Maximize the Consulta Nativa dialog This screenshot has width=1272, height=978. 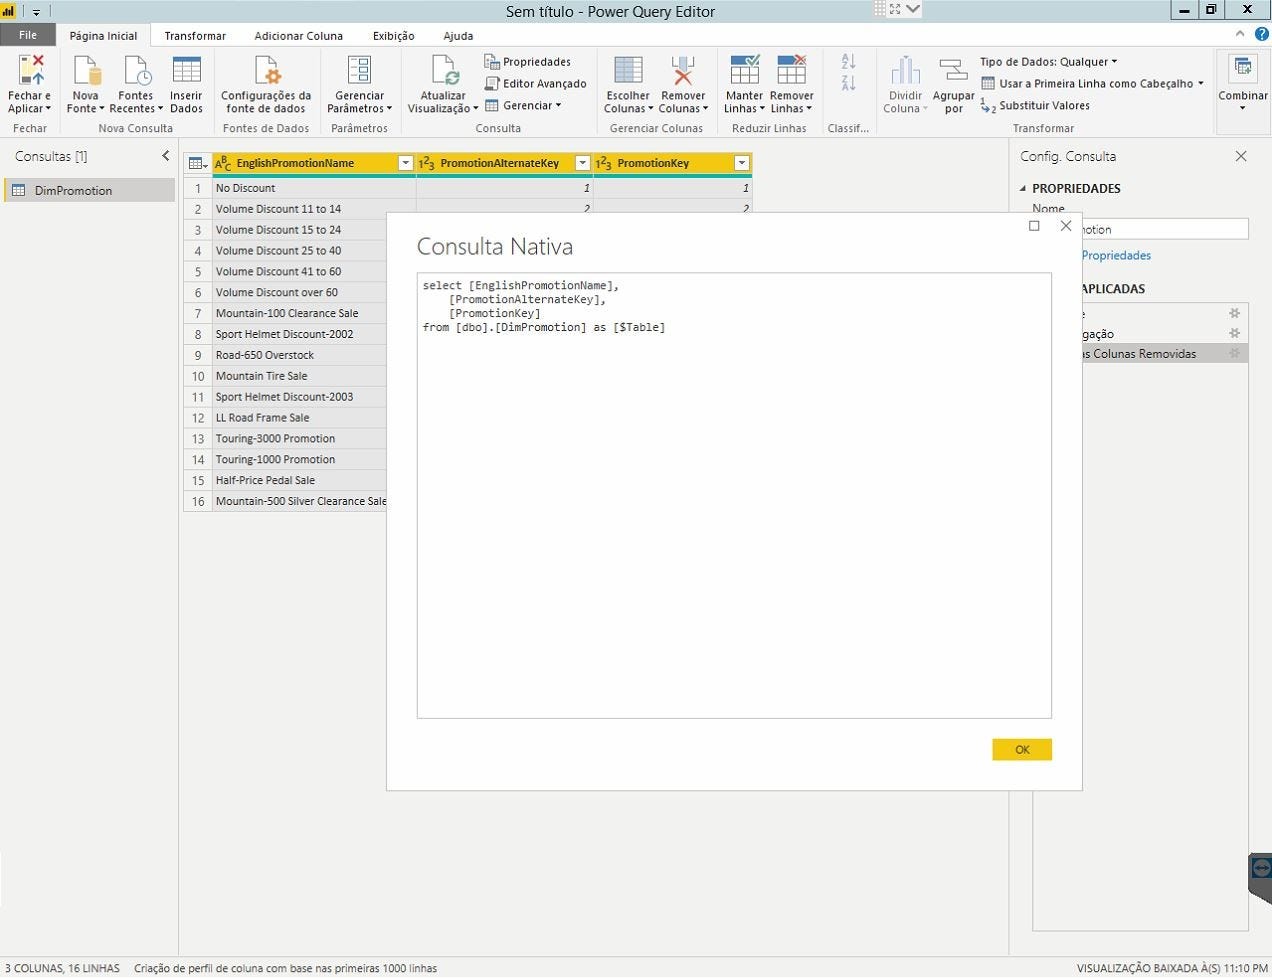click(x=1034, y=226)
